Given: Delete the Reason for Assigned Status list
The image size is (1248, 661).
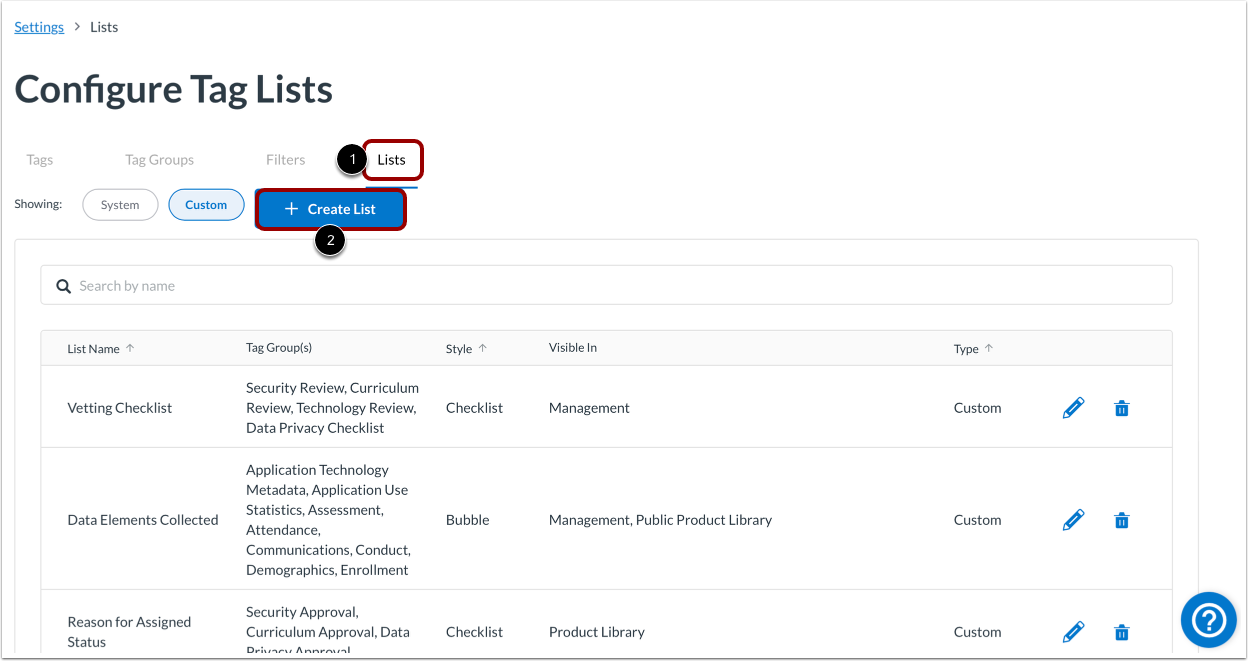Looking at the screenshot, I should coord(1121,631).
